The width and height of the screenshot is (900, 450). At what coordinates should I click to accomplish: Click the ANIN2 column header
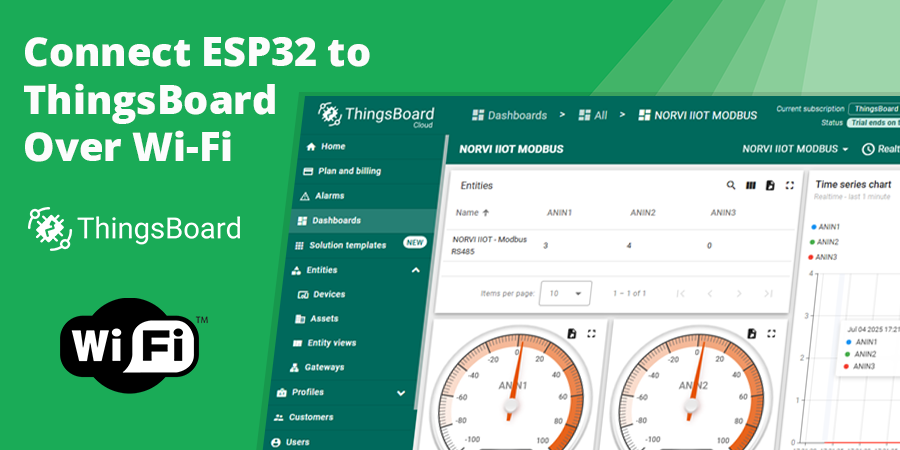pos(643,212)
